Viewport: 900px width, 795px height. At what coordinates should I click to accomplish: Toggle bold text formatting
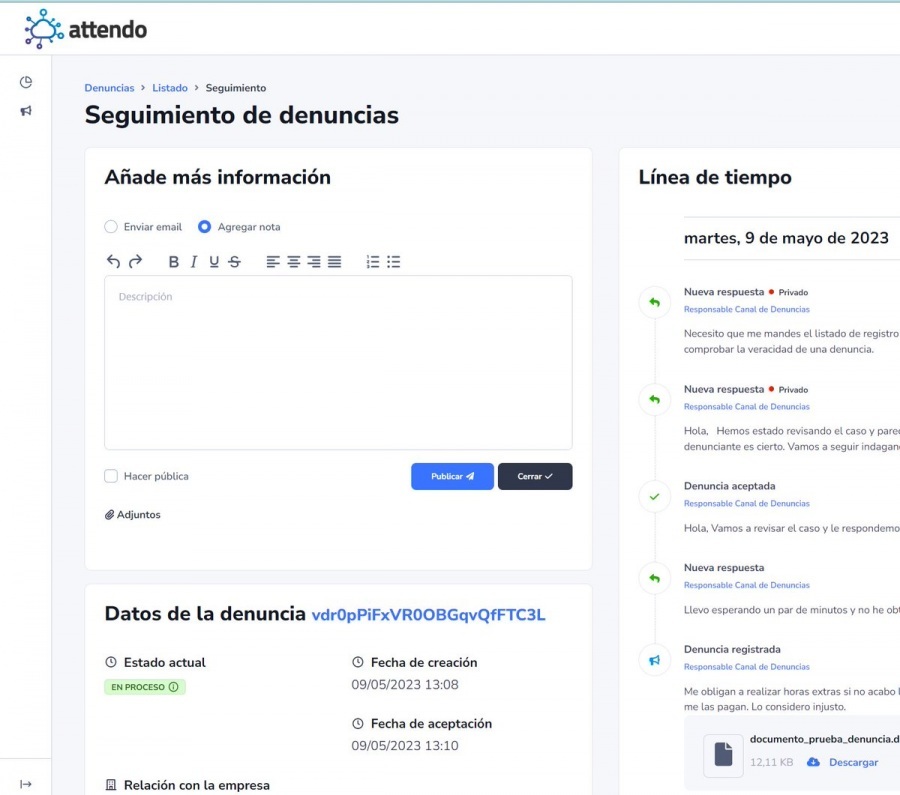tap(173, 262)
